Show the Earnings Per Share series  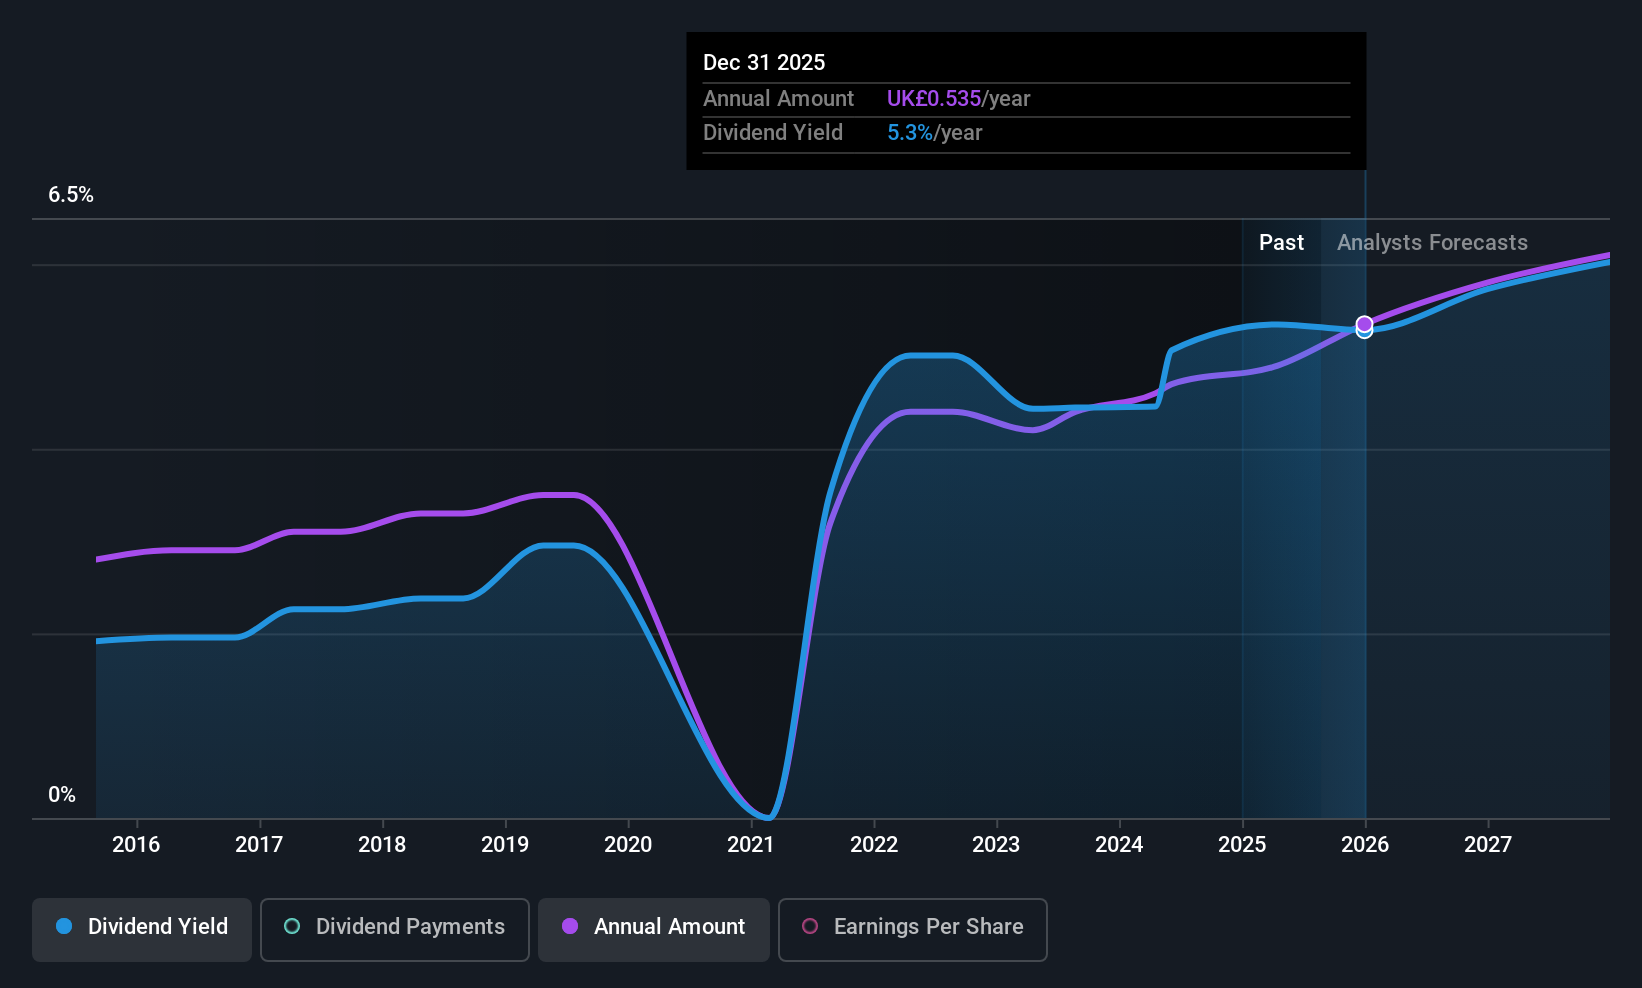(913, 929)
